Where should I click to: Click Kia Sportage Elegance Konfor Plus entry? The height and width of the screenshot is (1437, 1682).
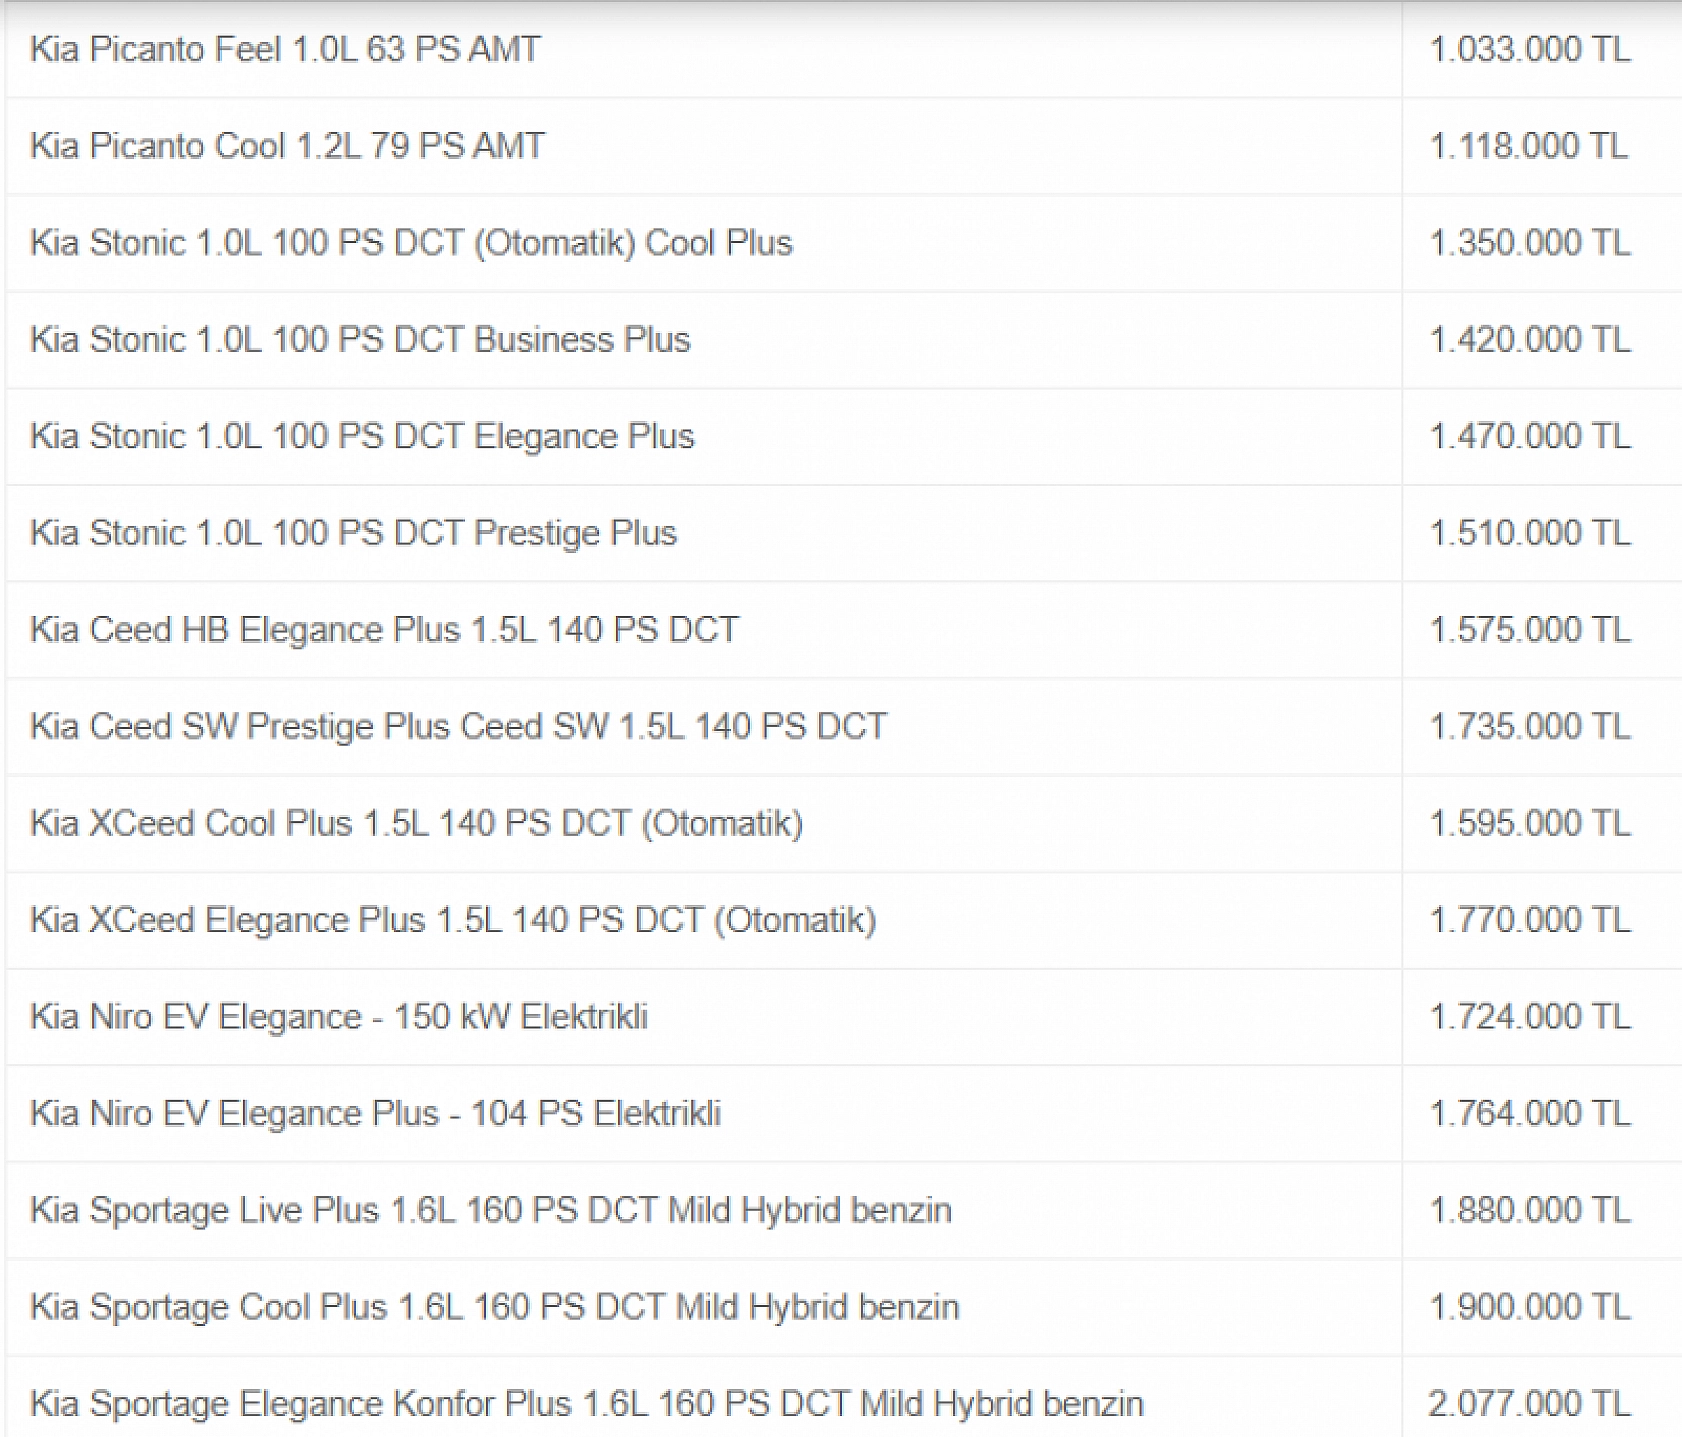(x=586, y=1404)
